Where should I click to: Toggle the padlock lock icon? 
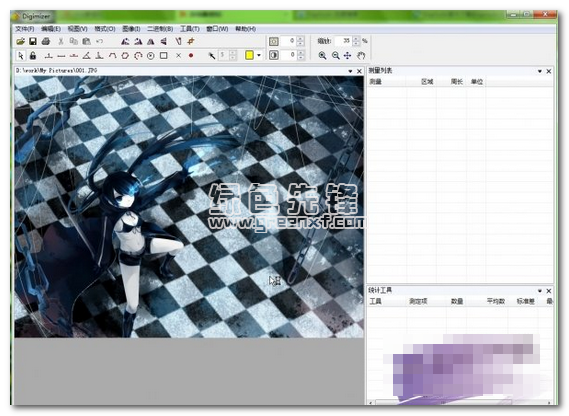click(33, 56)
